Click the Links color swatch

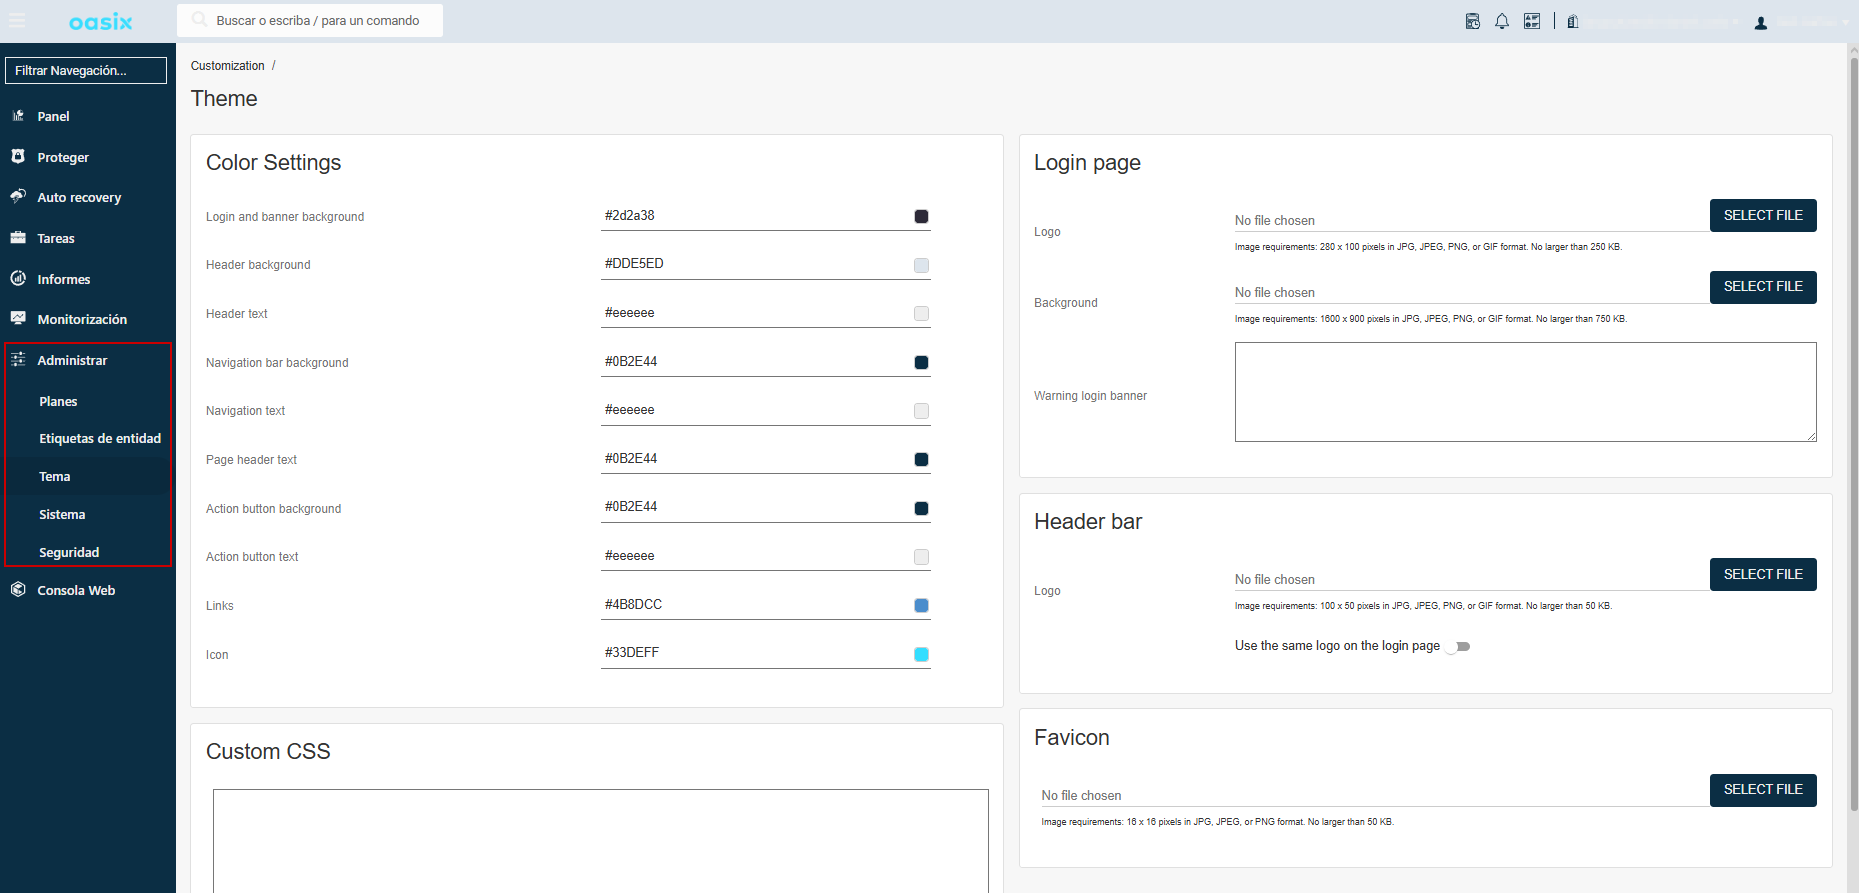pyautogui.click(x=921, y=606)
